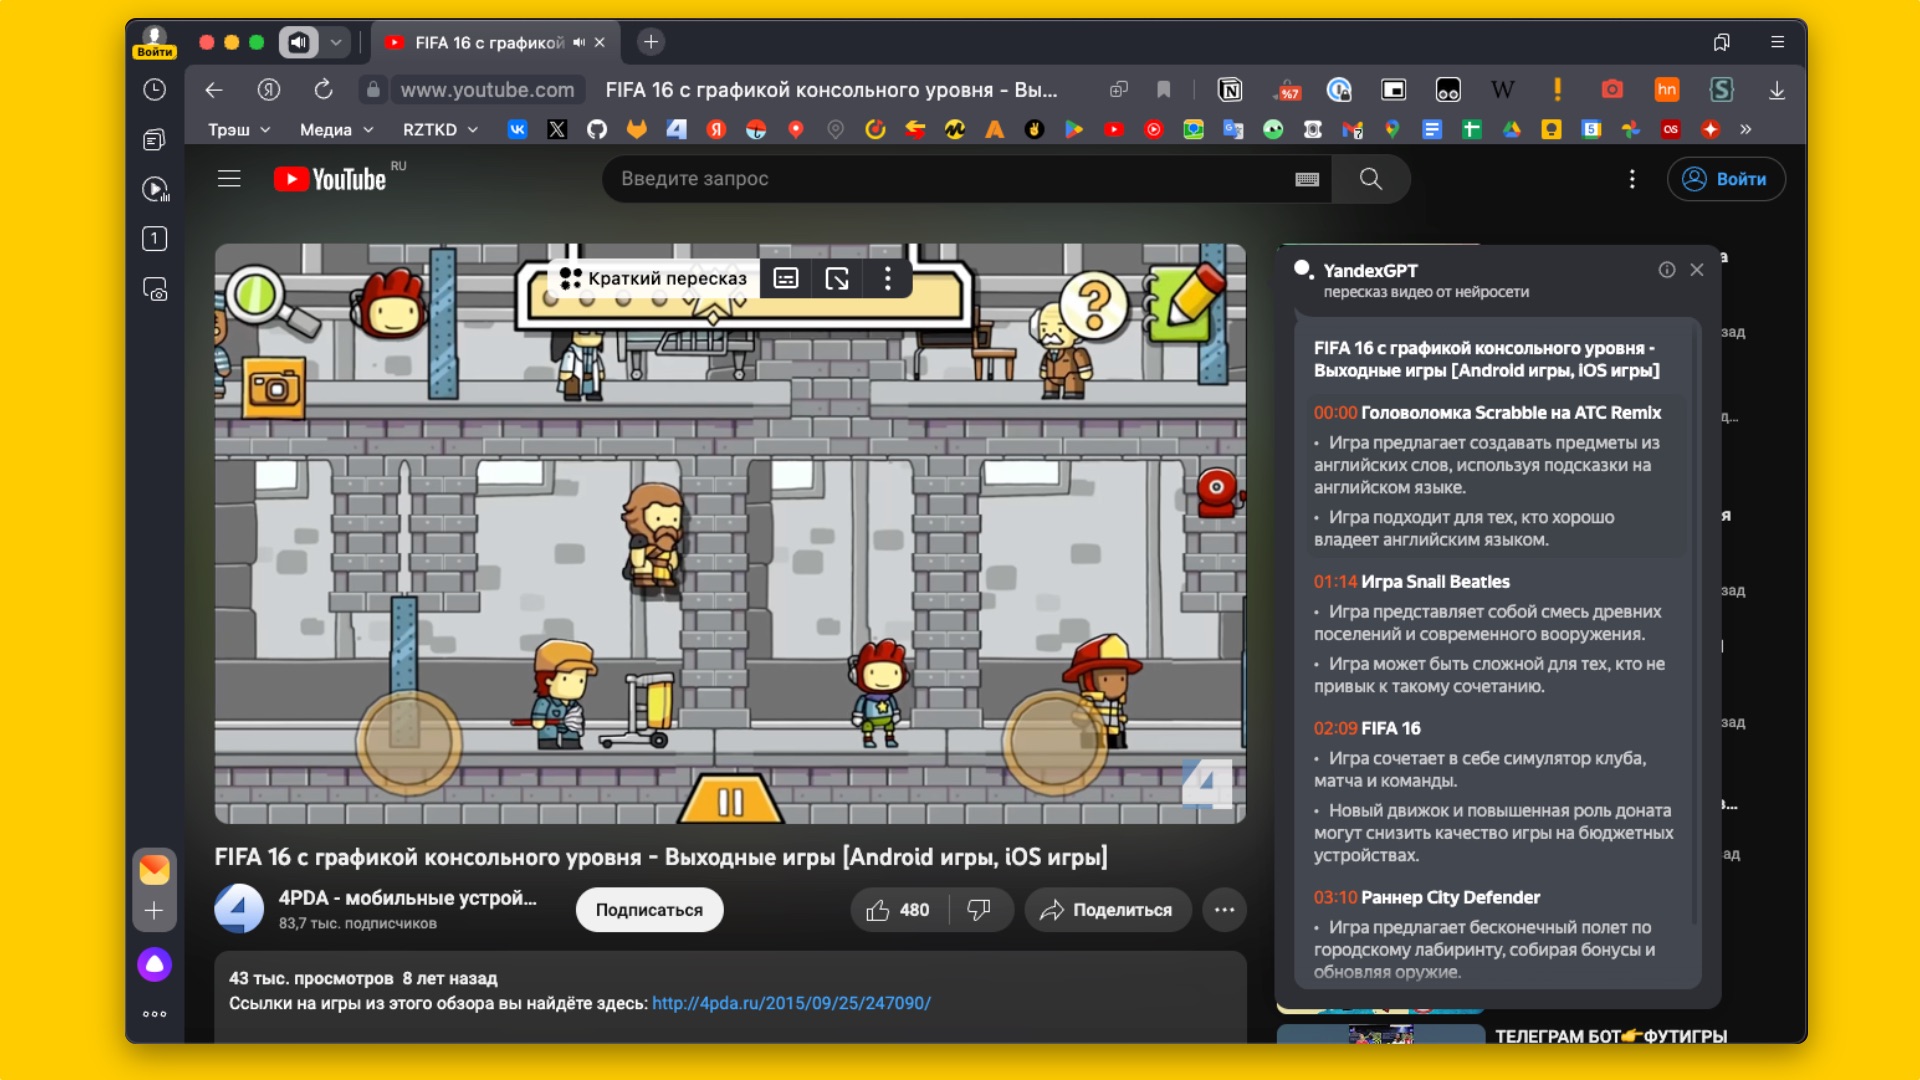Click the subtitles icon on video overlay
Screen dimensions: 1920x1080
click(786, 278)
